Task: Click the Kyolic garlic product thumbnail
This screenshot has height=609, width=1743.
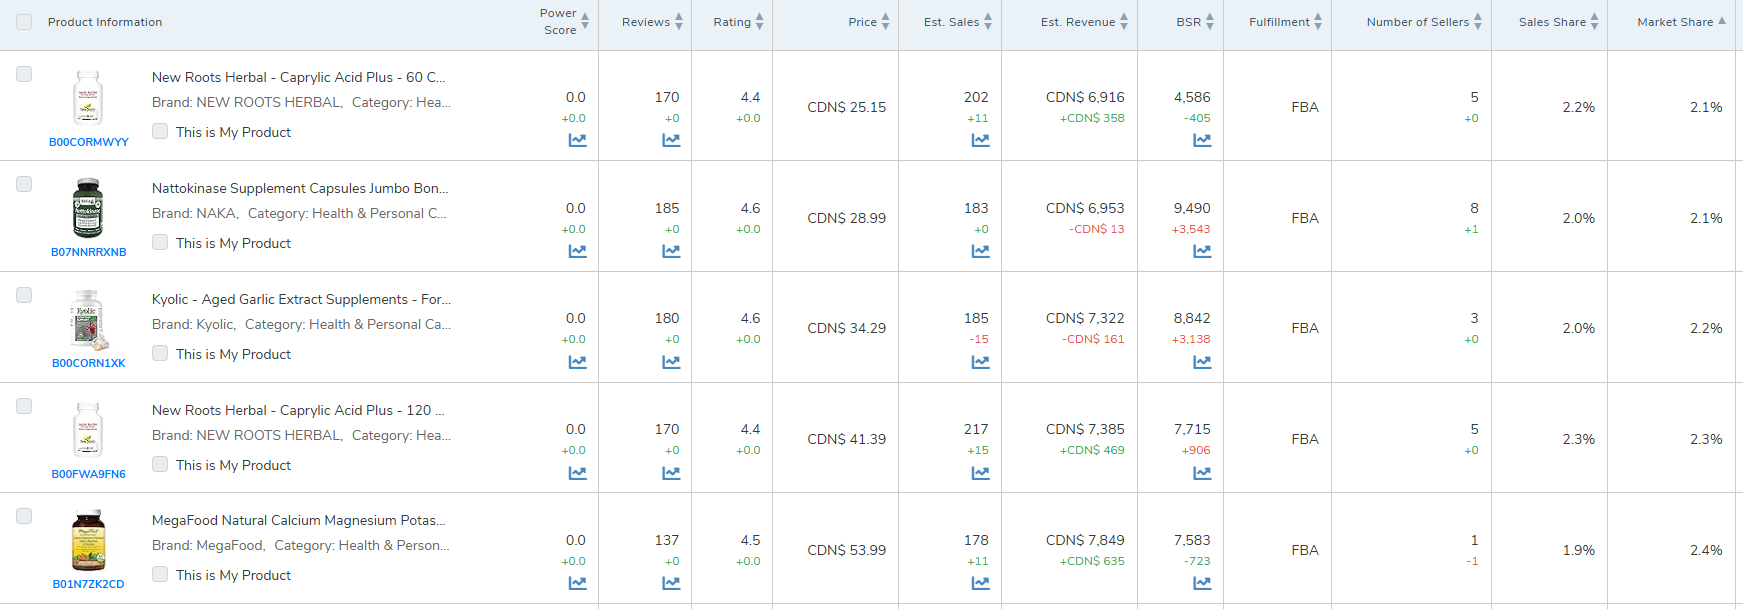Action: coord(88,319)
